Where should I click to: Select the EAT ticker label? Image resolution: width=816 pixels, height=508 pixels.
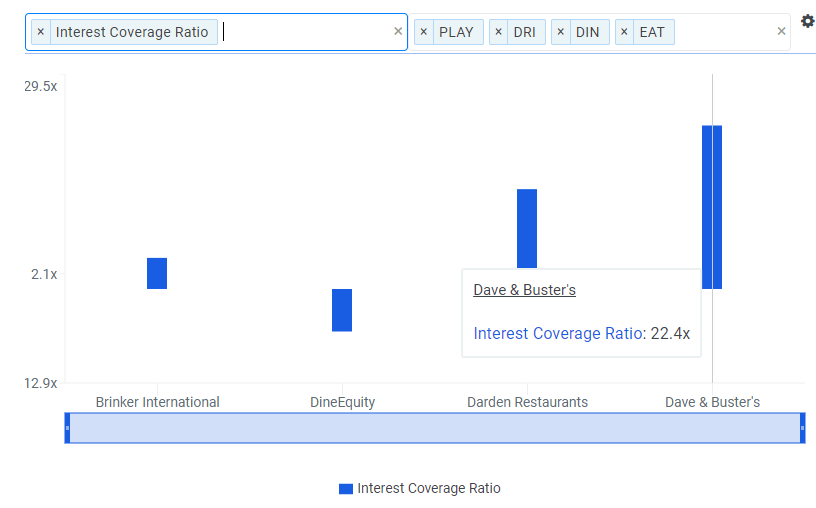652,32
